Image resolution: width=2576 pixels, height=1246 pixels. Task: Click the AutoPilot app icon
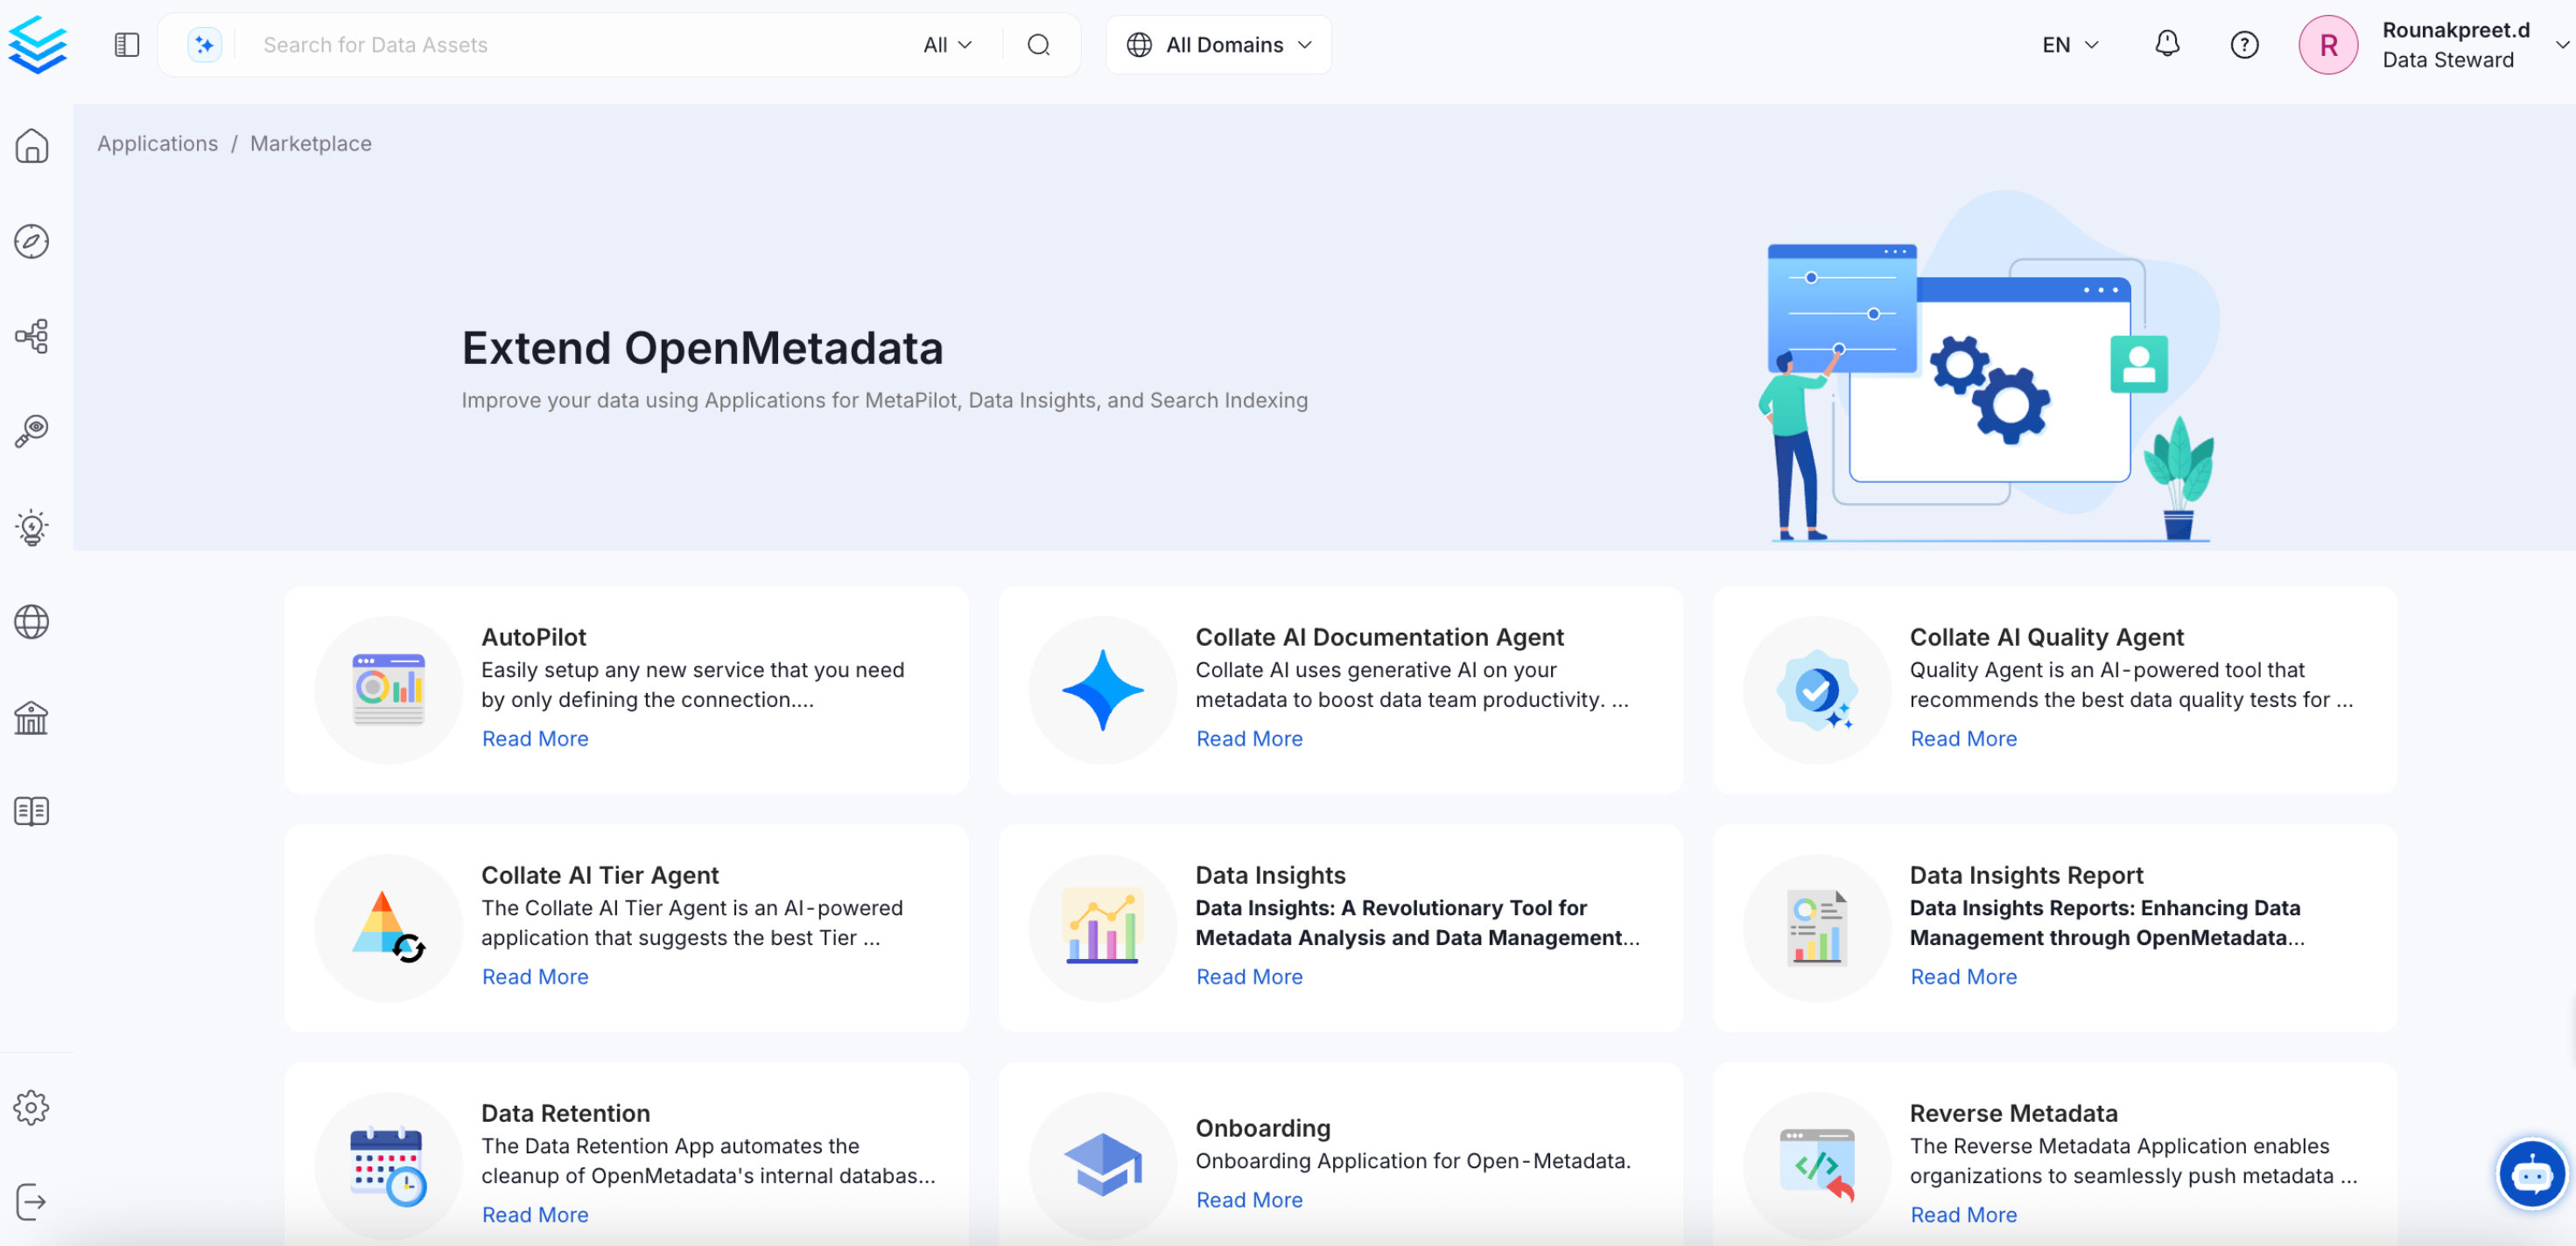coord(389,690)
